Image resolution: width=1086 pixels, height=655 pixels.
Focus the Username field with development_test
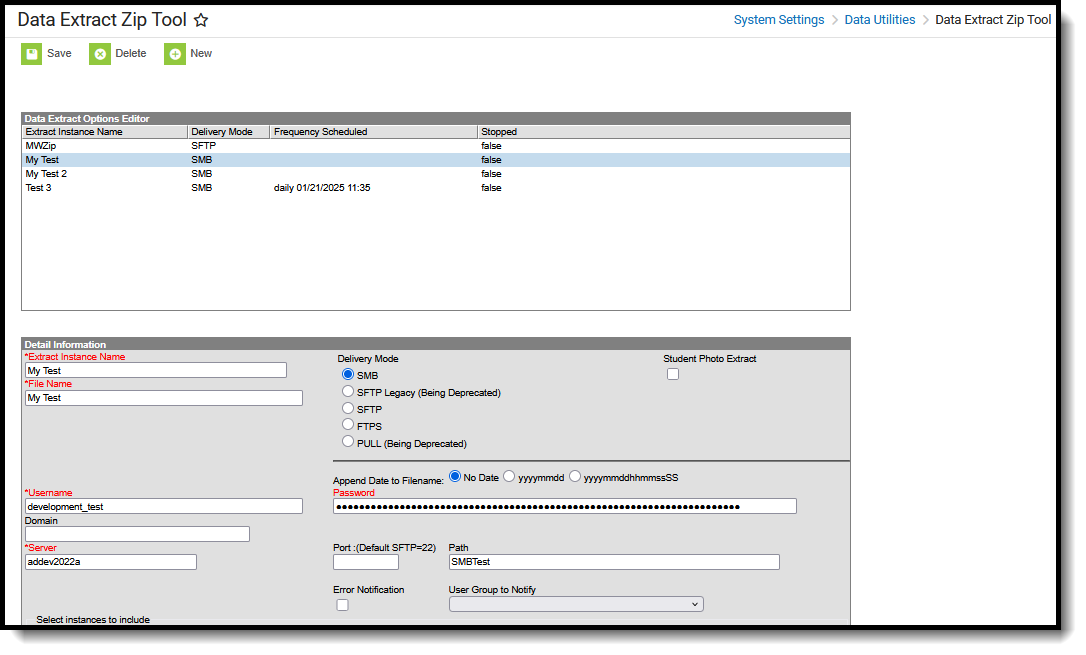point(163,506)
